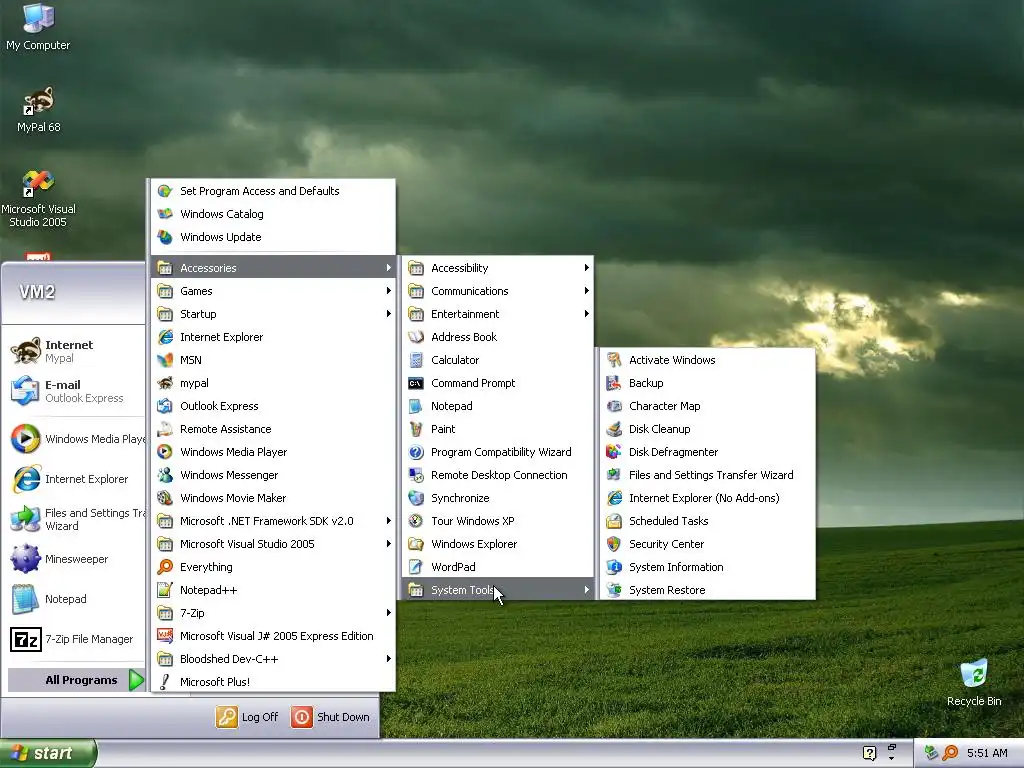
Task: Select Files and Settings Transfer Wizard in System Tools
Action: coord(707,475)
